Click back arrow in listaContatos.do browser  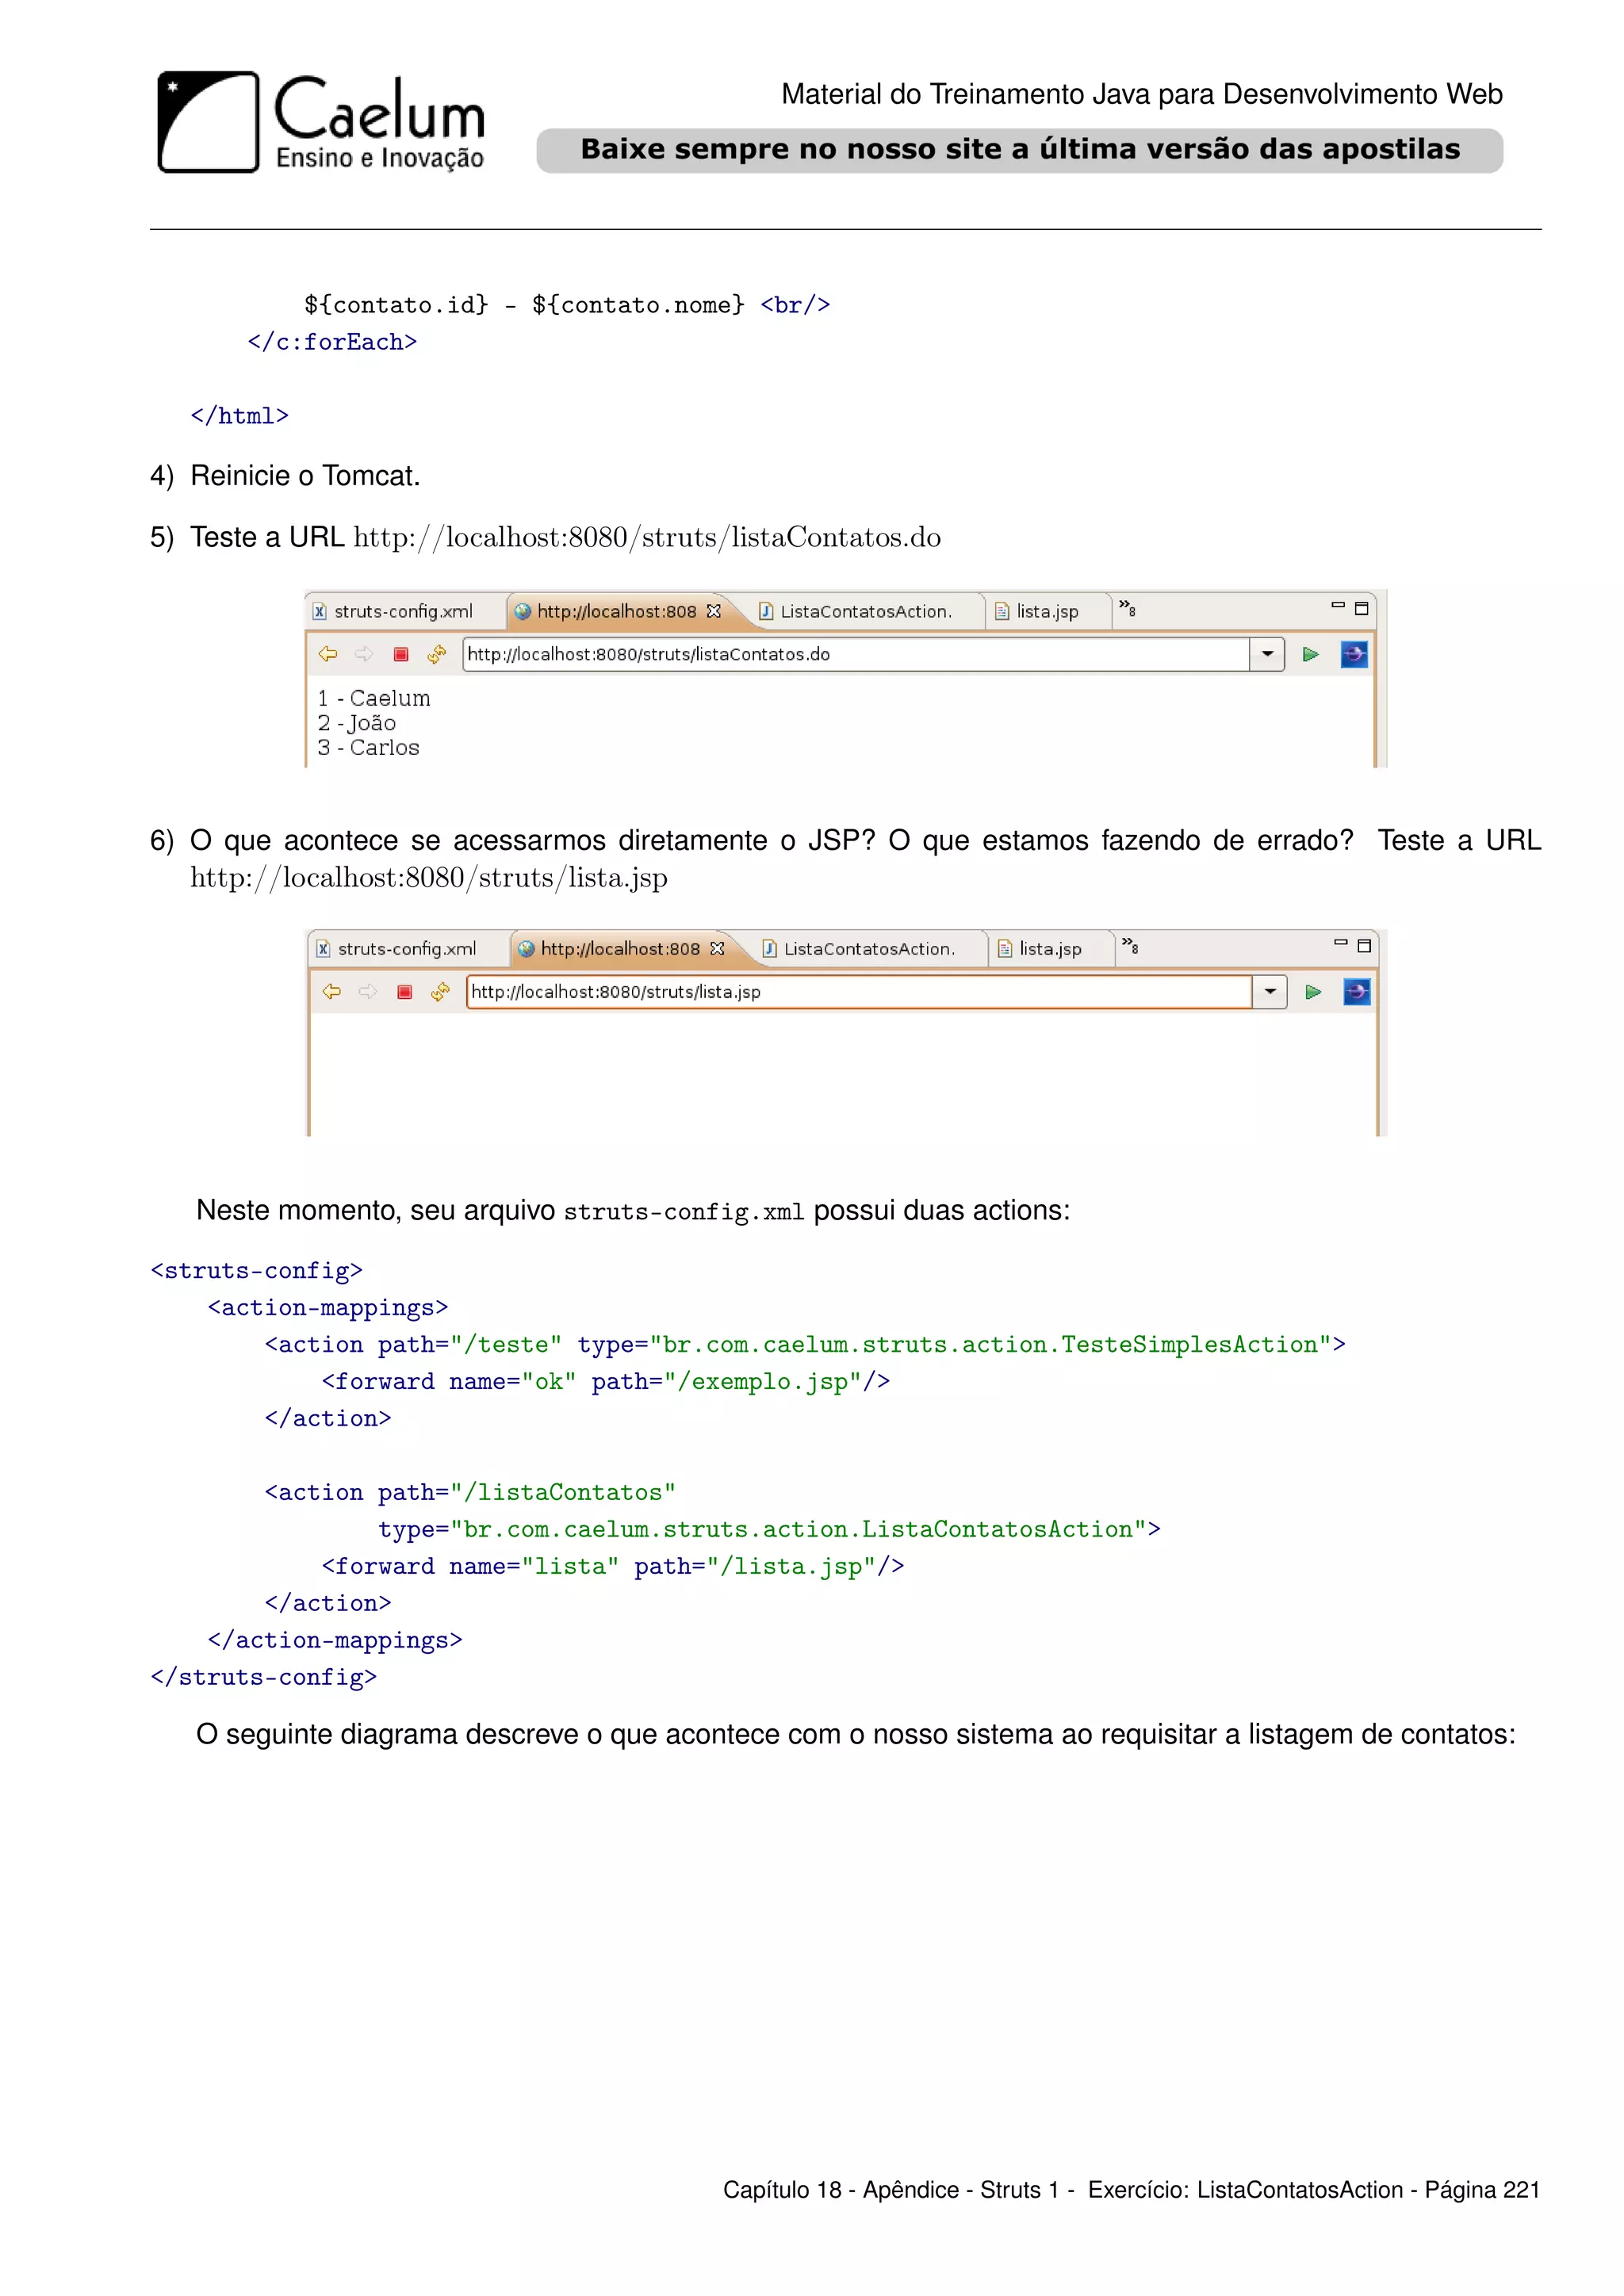(328, 654)
